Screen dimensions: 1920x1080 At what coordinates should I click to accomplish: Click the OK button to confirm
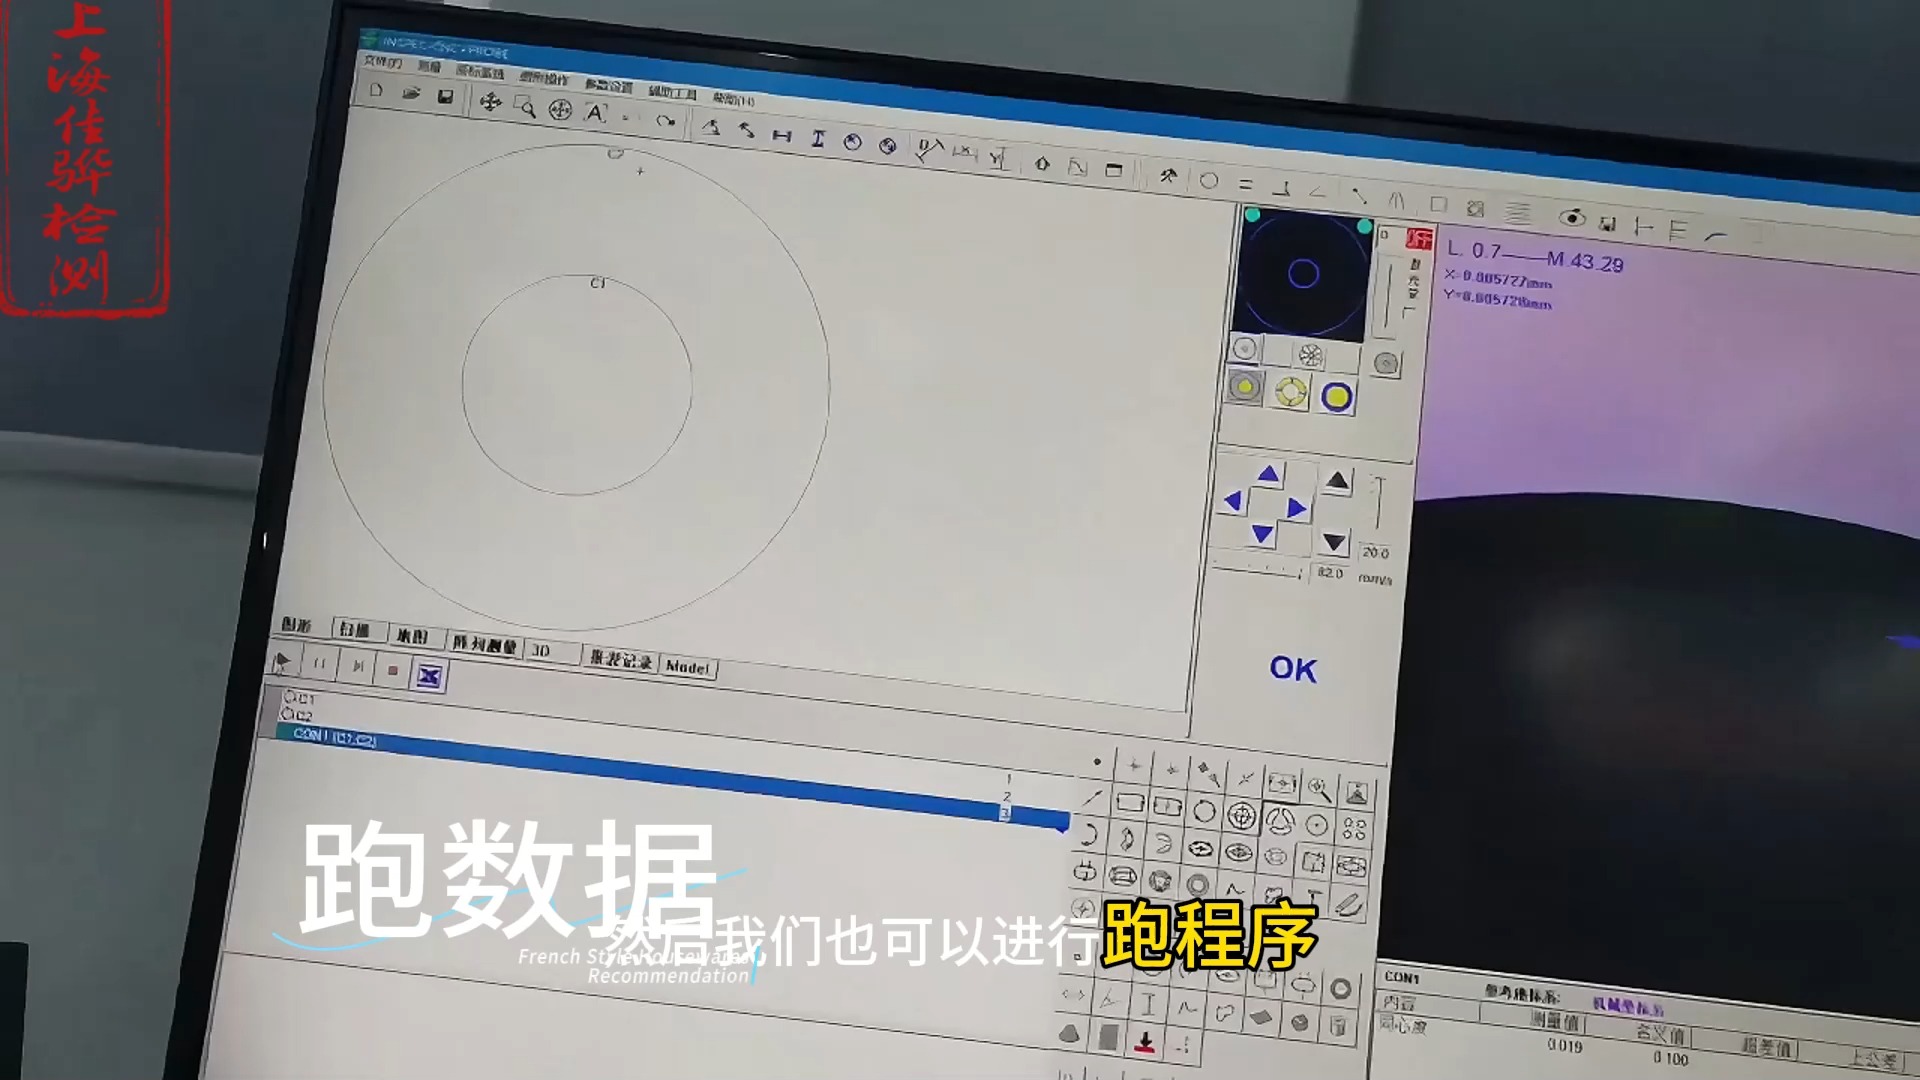pos(1291,667)
